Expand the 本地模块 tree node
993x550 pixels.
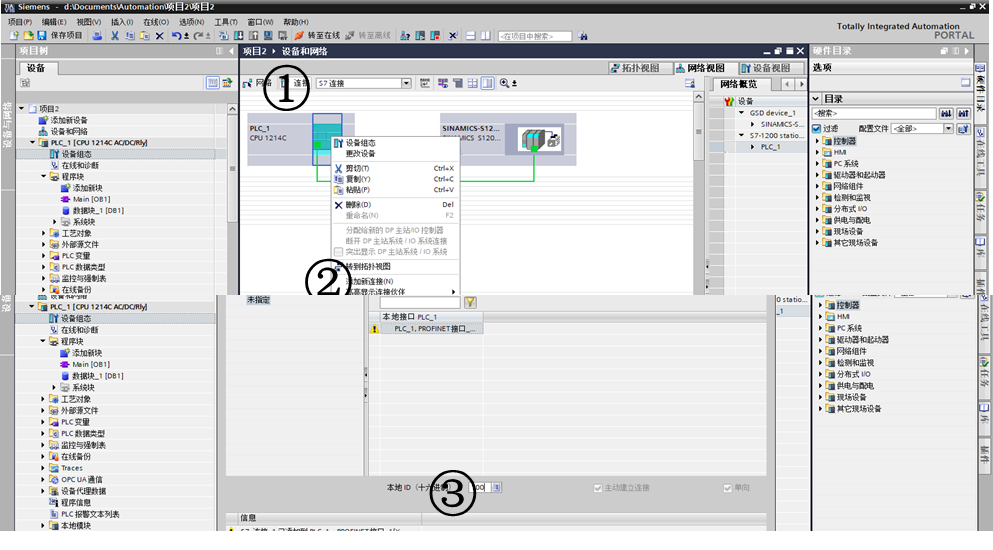(x=43, y=525)
